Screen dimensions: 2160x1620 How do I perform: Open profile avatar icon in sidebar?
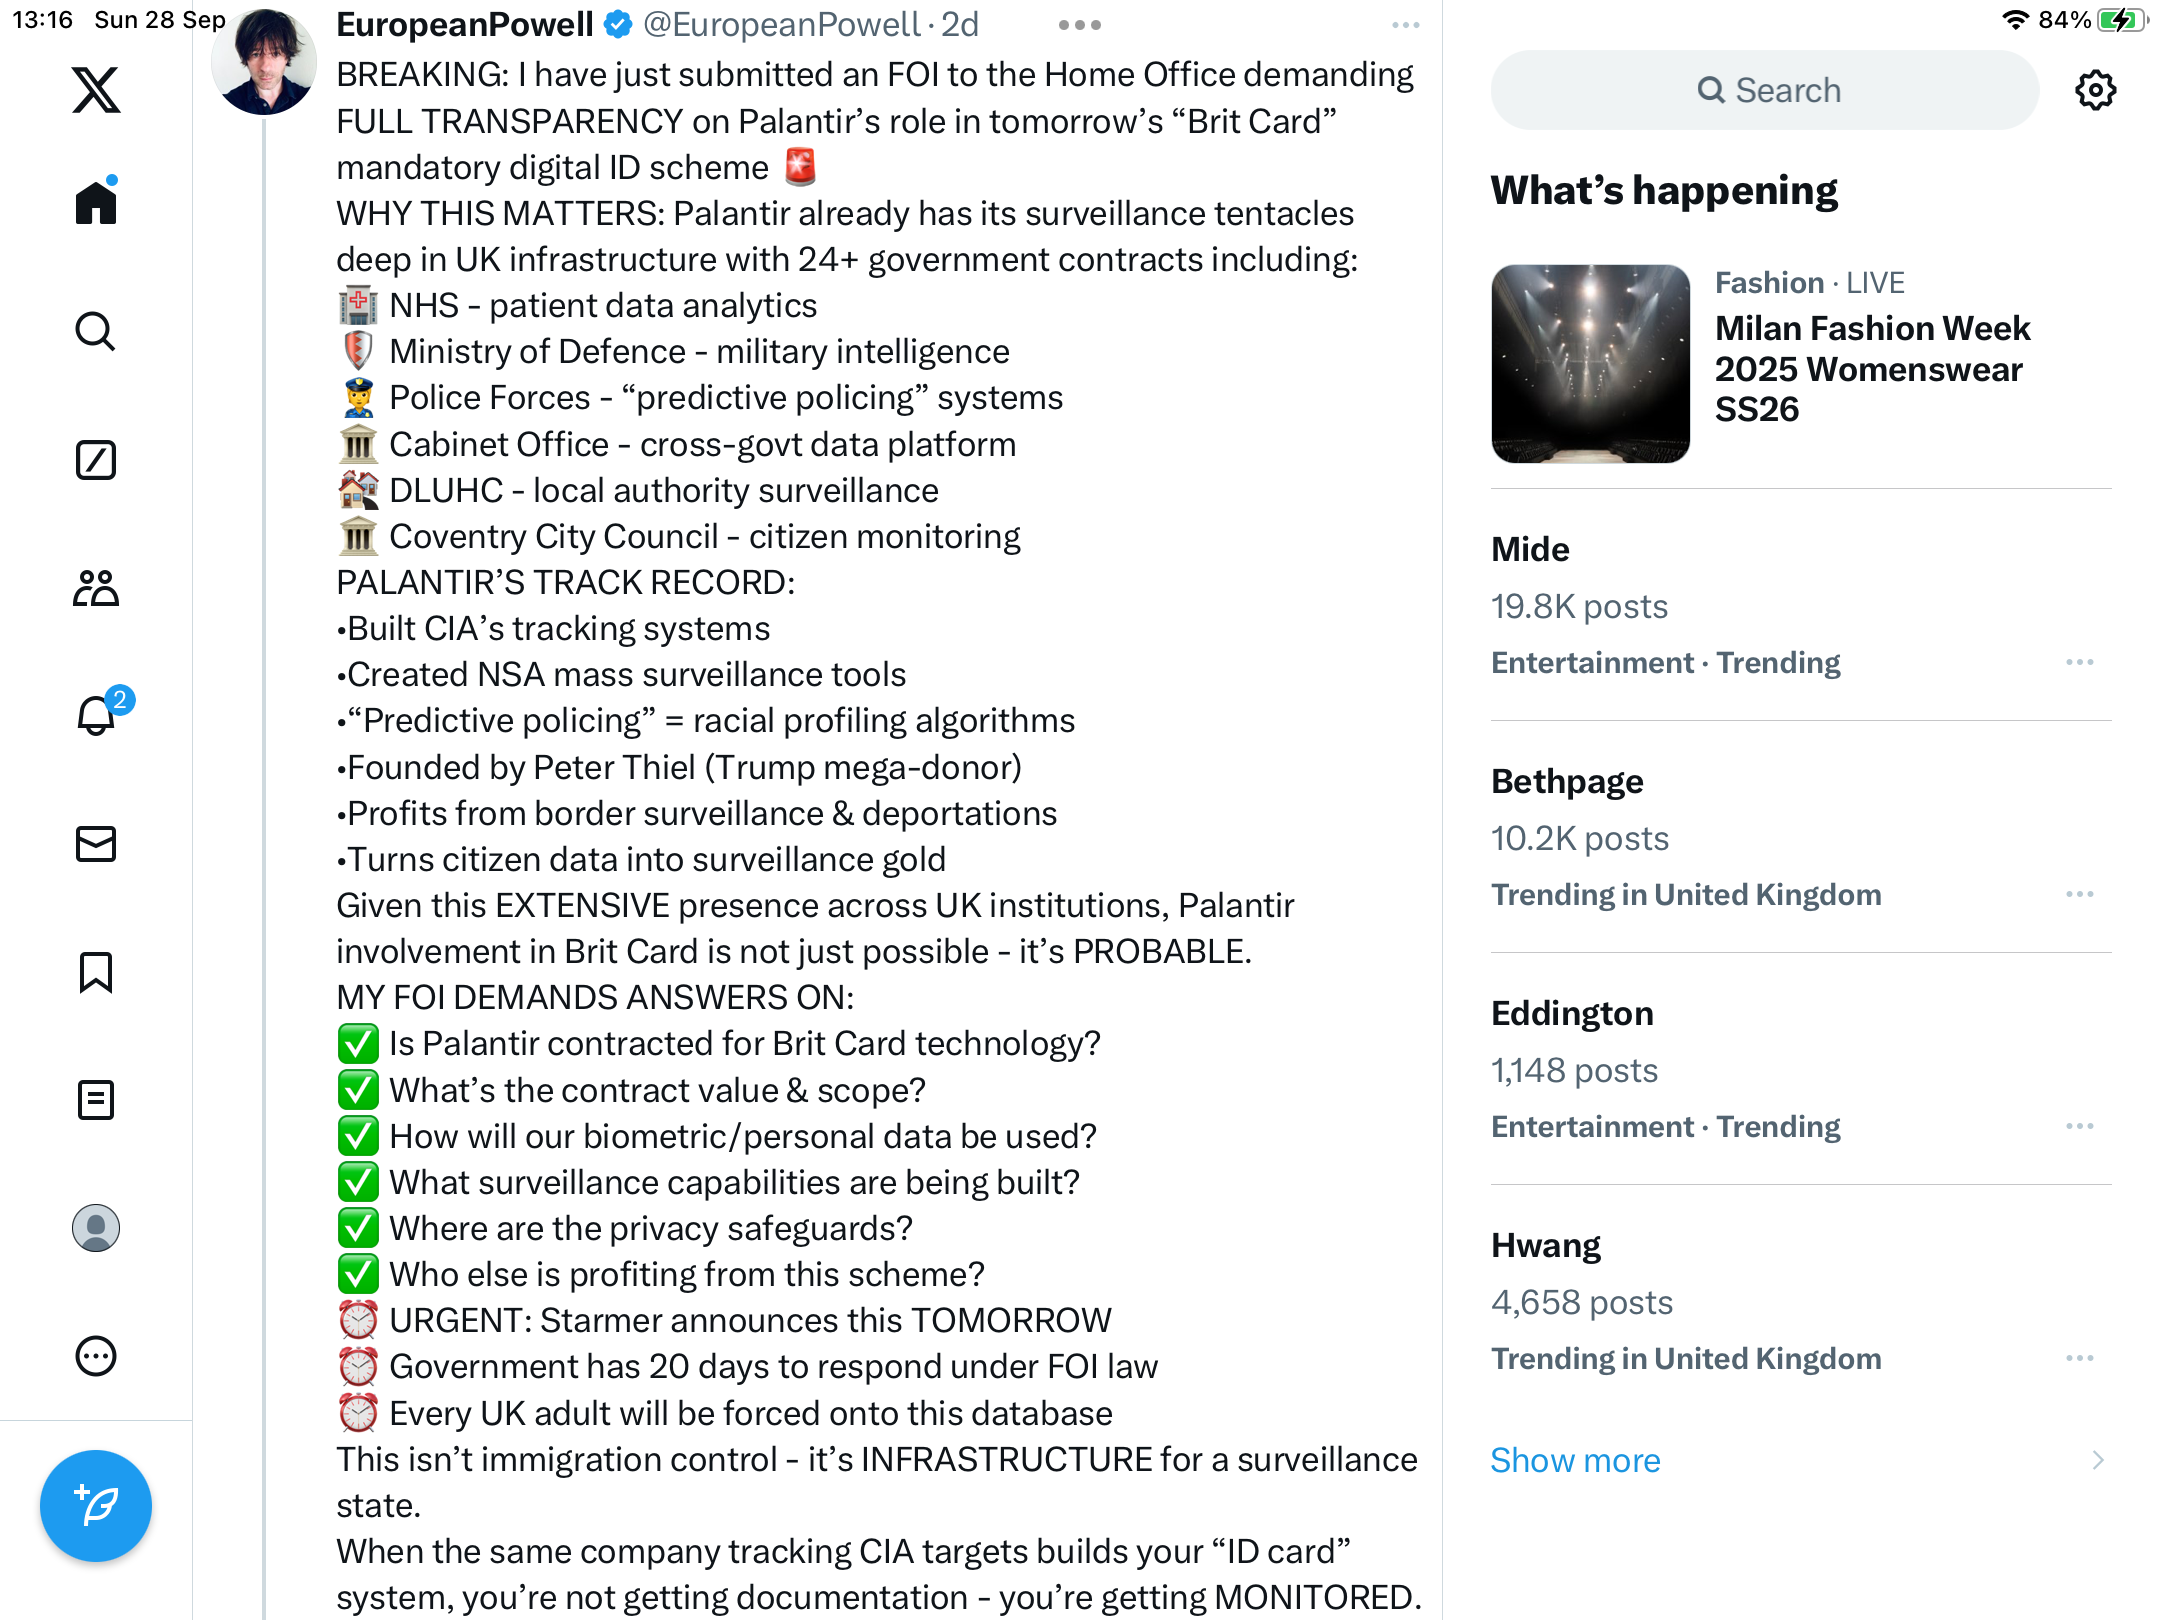96,1228
